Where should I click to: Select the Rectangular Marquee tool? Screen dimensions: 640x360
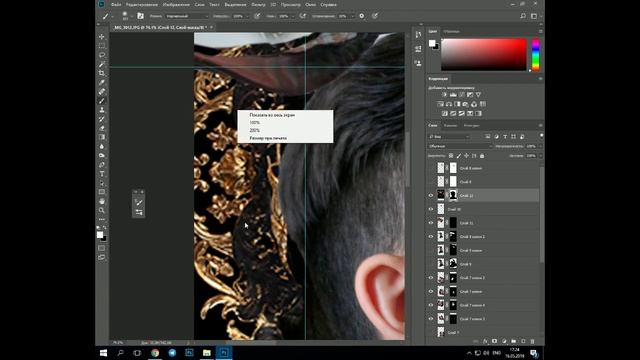pyautogui.click(x=102, y=46)
